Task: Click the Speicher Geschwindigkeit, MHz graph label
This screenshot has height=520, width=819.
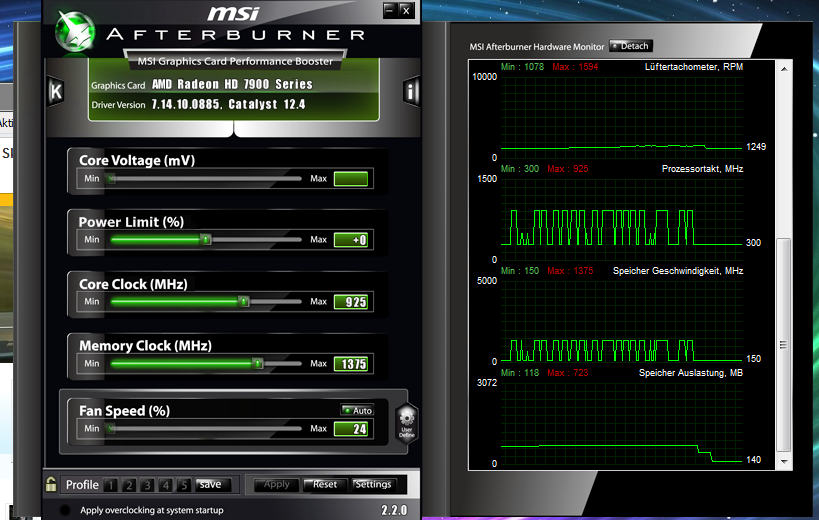Action: click(678, 270)
